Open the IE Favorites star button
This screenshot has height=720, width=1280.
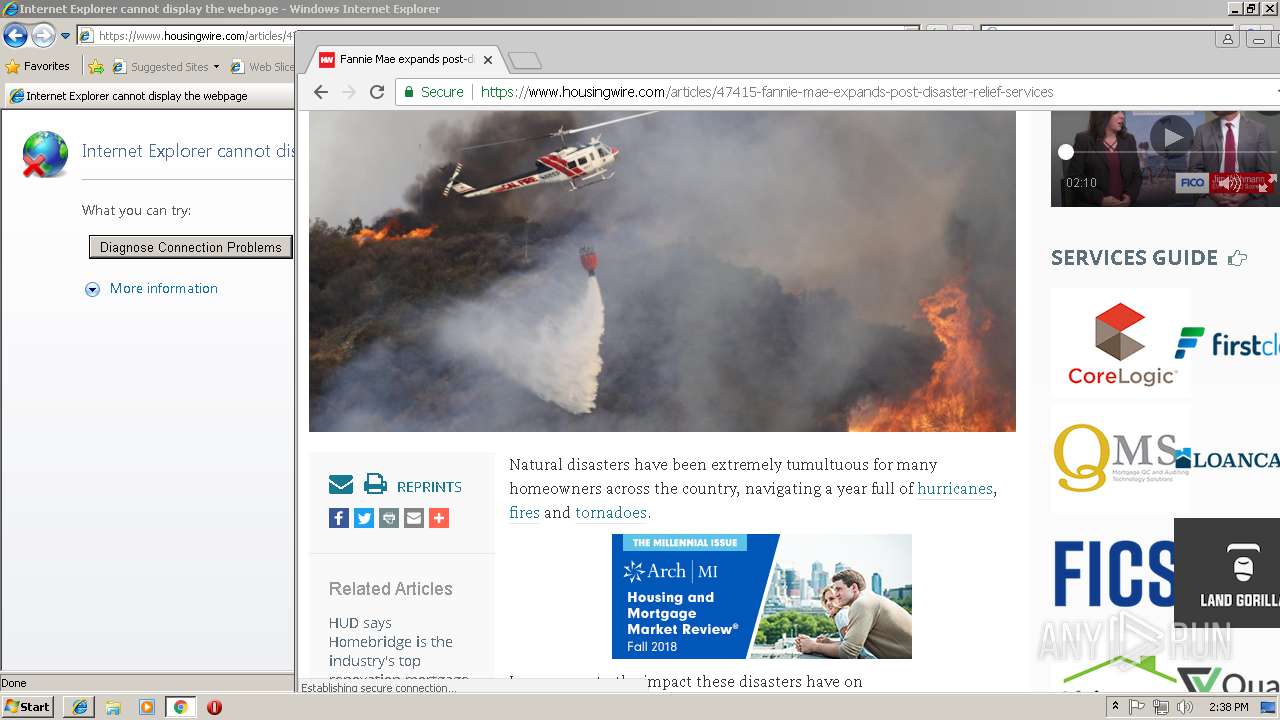38,67
